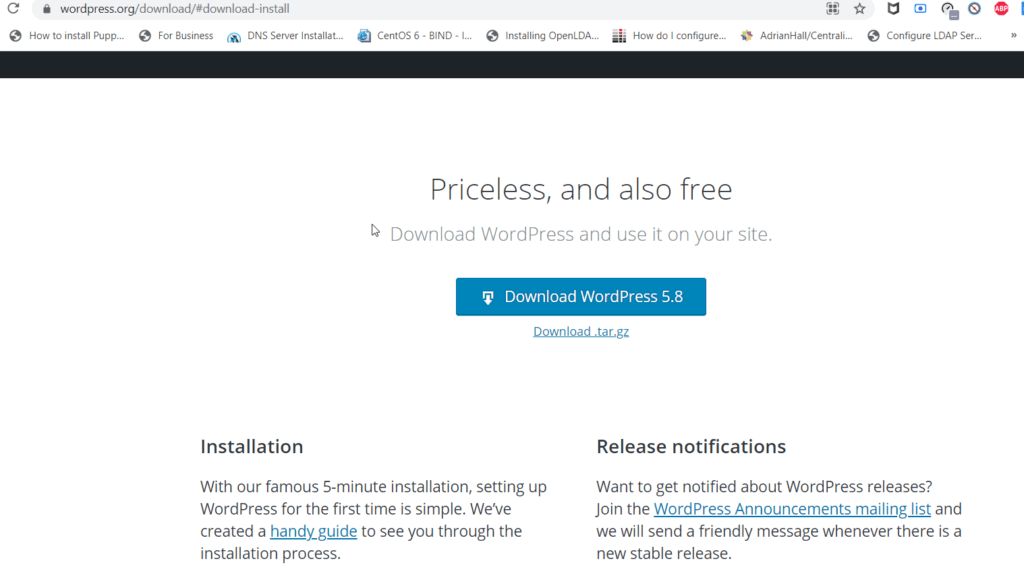Open the McAfee shield extension icon

coord(893,8)
